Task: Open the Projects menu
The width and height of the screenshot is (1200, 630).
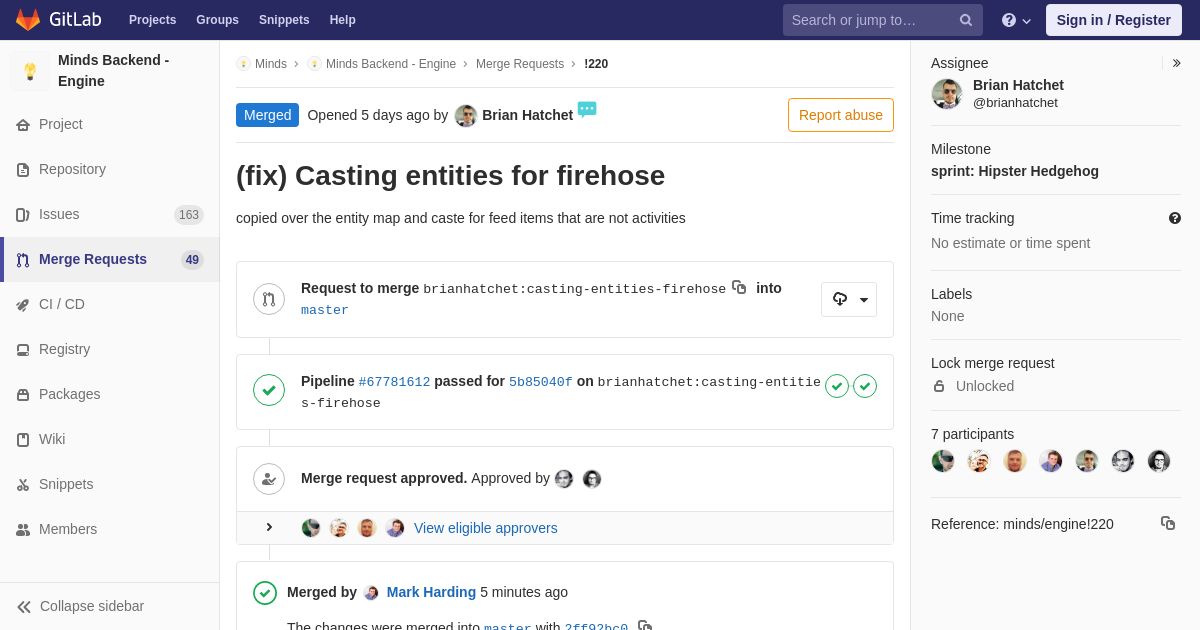Action: [152, 20]
